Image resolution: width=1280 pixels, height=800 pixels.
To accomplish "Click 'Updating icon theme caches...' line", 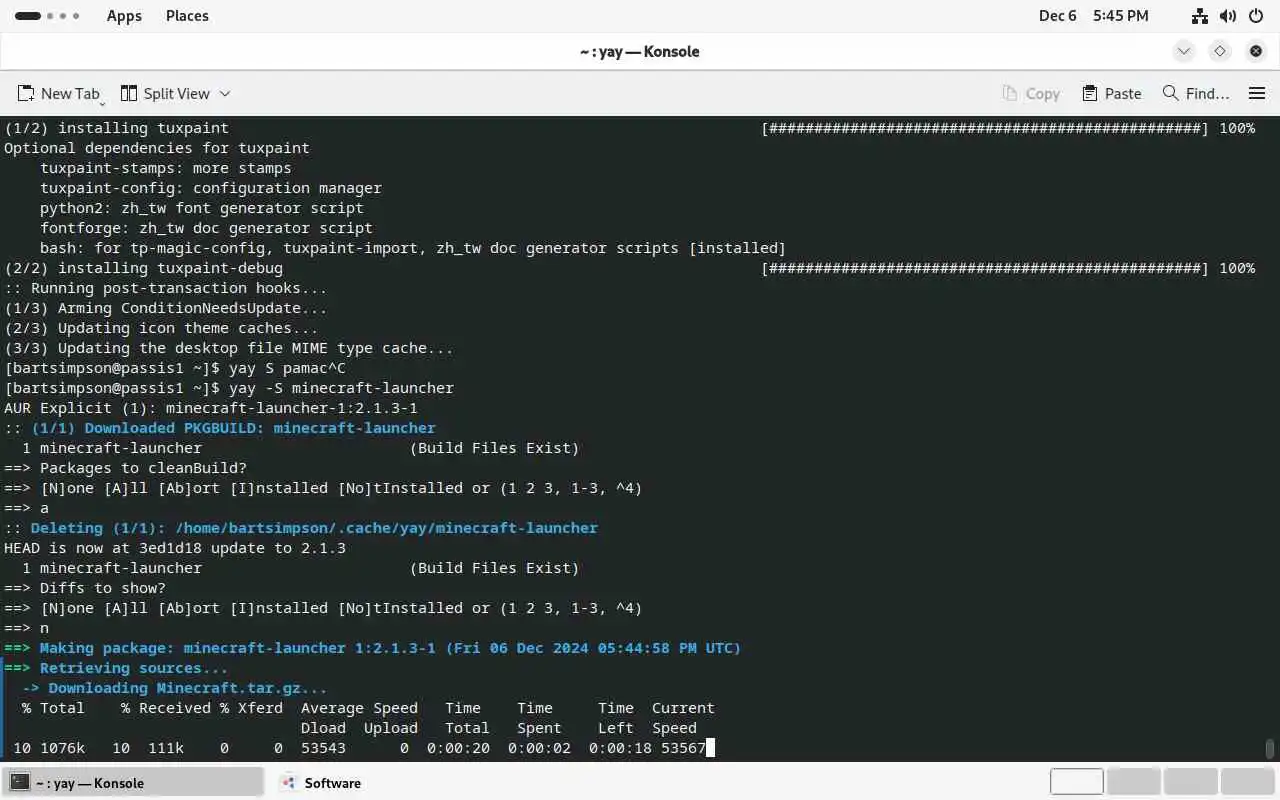I will point(161,328).
